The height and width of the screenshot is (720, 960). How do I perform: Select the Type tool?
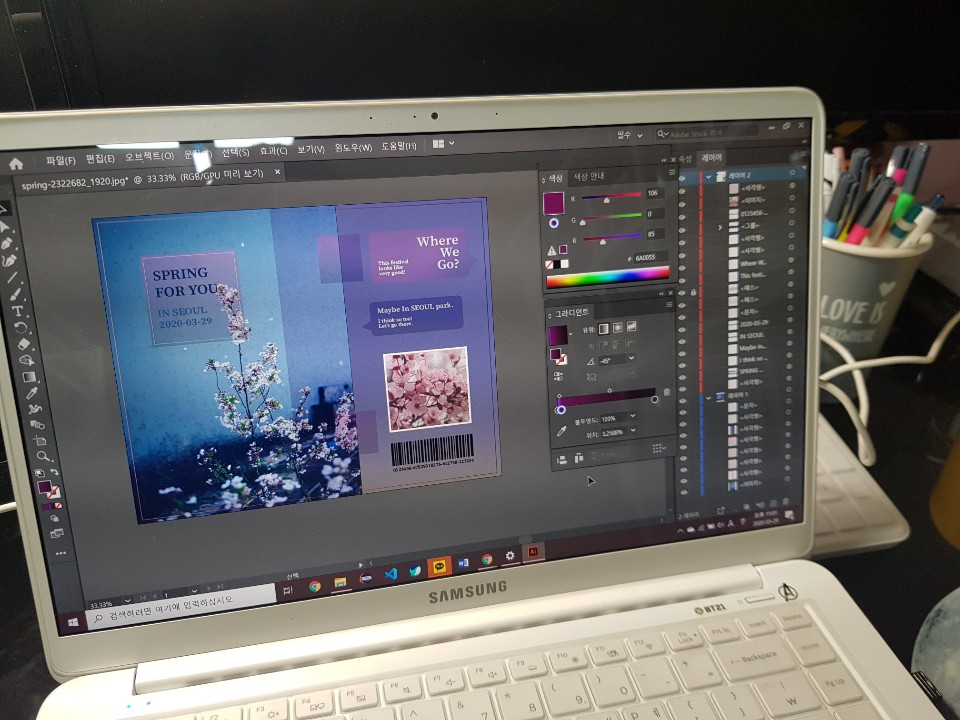point(18,310)
